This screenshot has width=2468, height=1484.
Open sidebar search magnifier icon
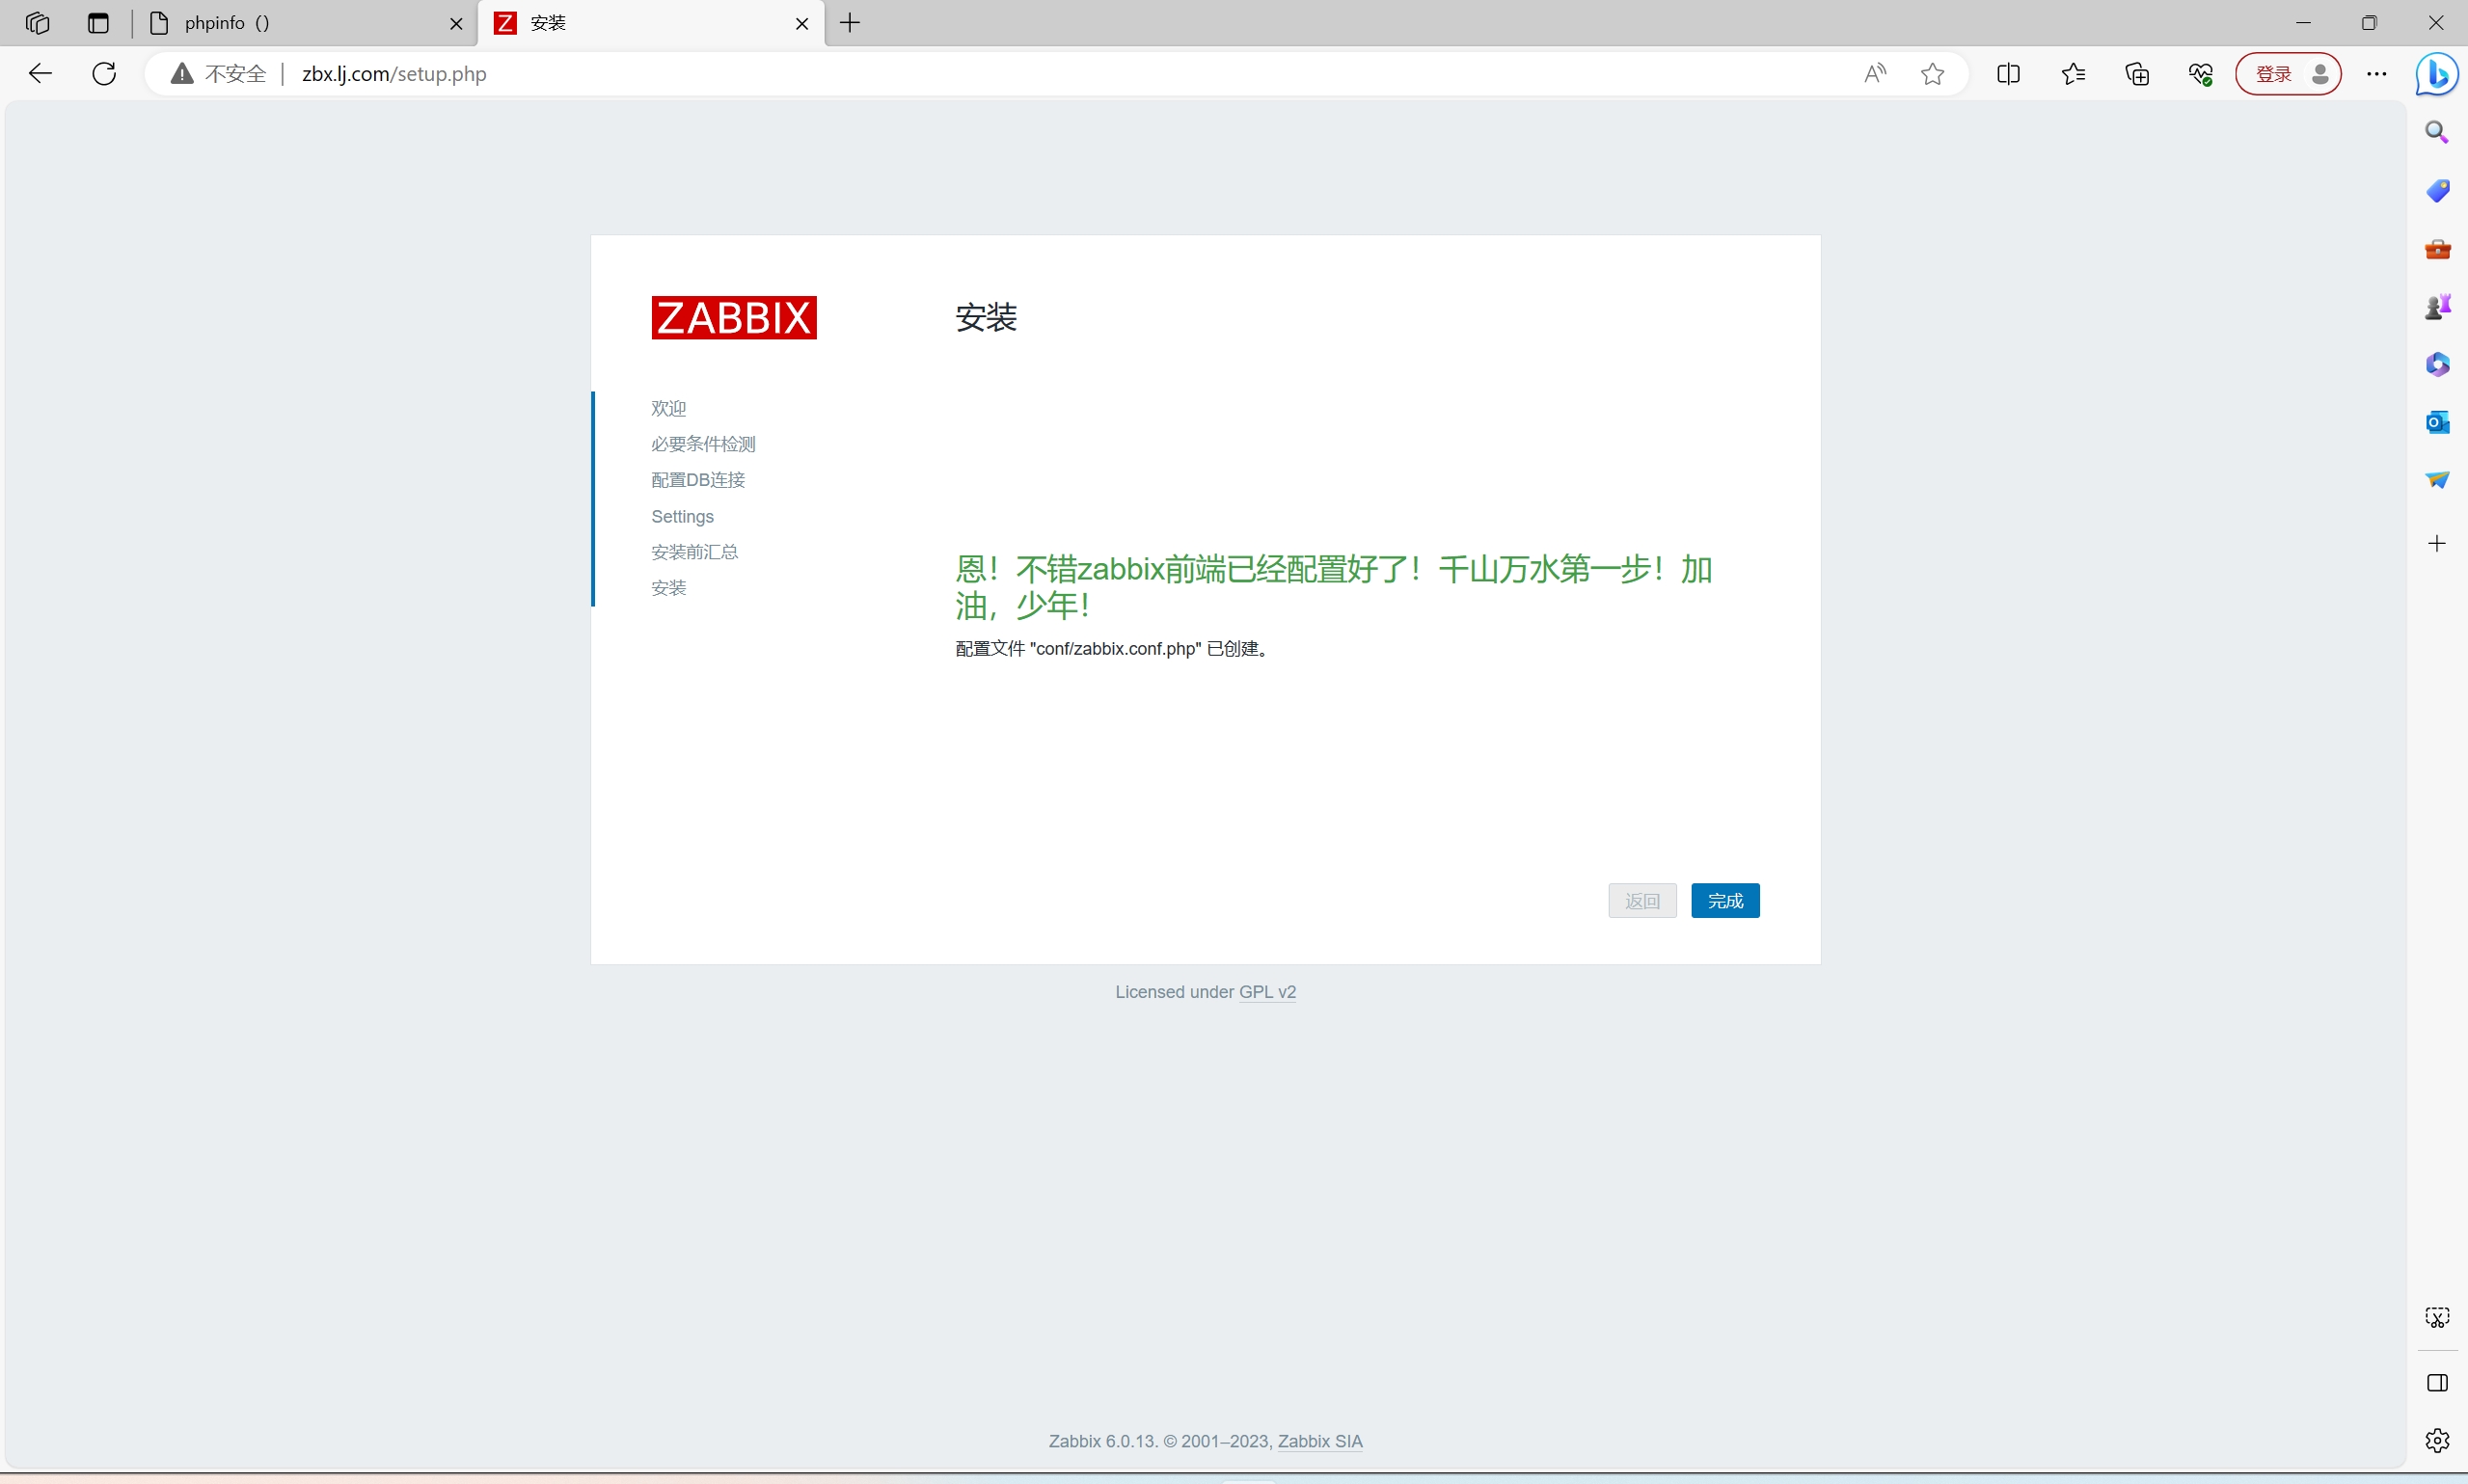point(2436,132)
